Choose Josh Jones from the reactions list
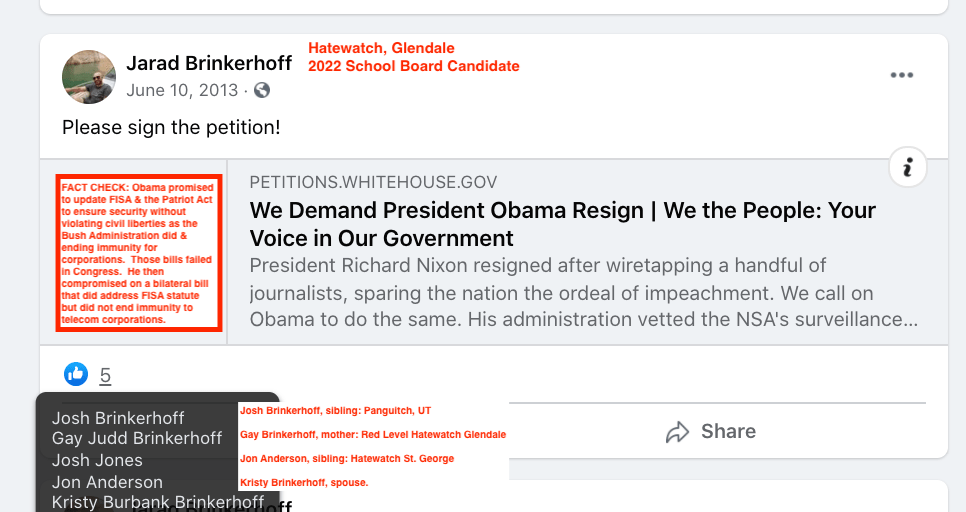The width and height of the screenshot is (966, 512). click(97, 460)
